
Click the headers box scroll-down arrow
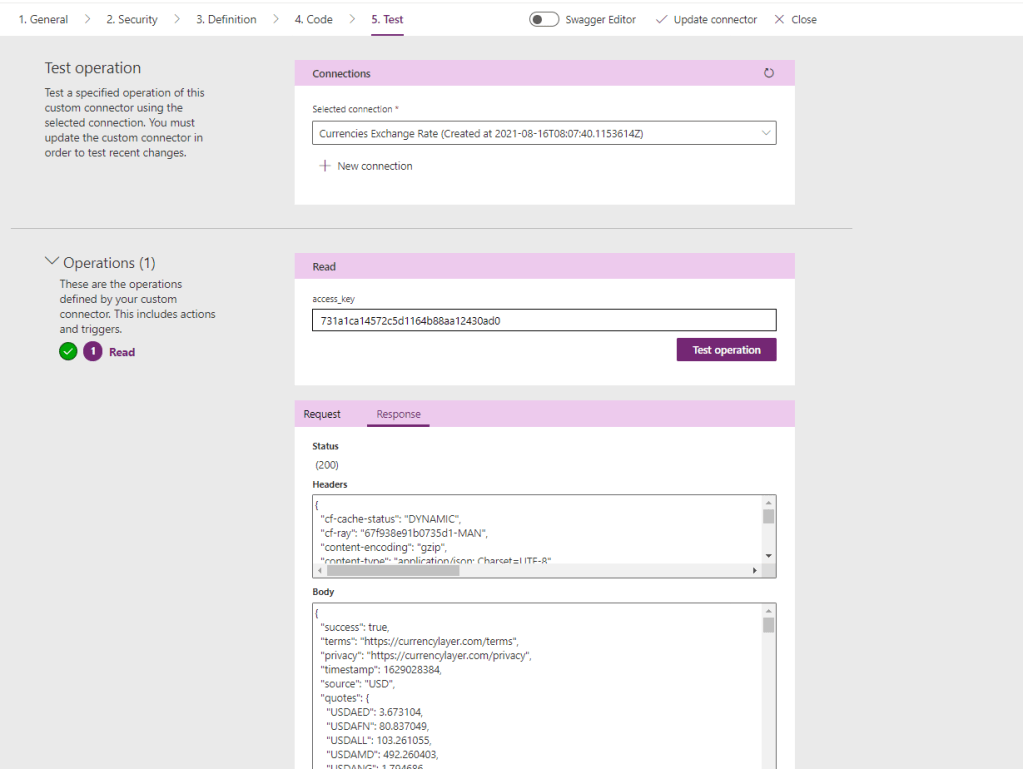[768, 555]
